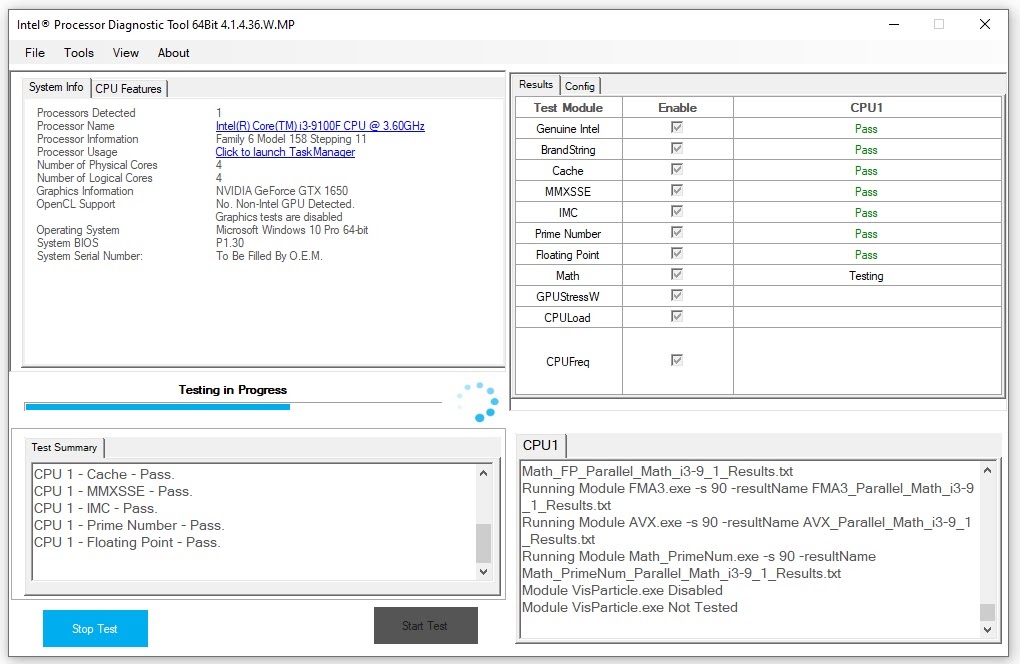Viewport: 1020px width, 664px height.
Task: Uncheck the CPUFreq enable checkbox
Action: tap(677, 360)
